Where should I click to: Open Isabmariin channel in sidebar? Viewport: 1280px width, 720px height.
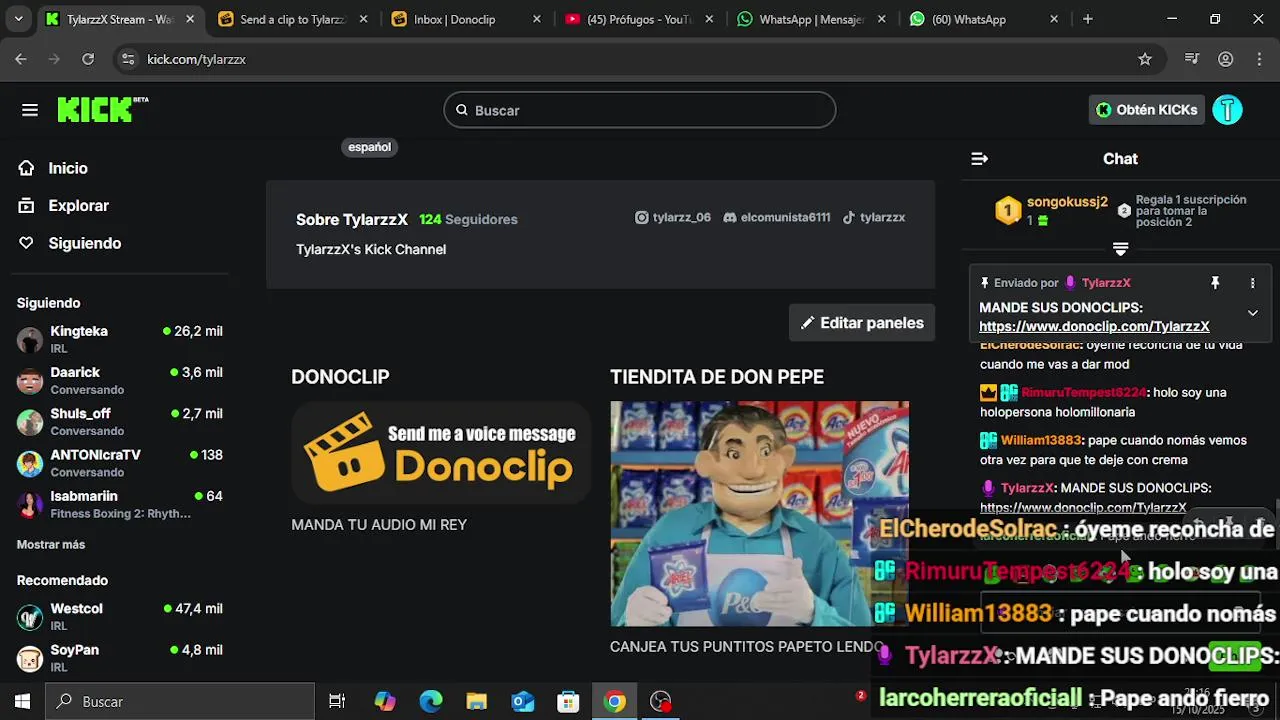point(120,504)
